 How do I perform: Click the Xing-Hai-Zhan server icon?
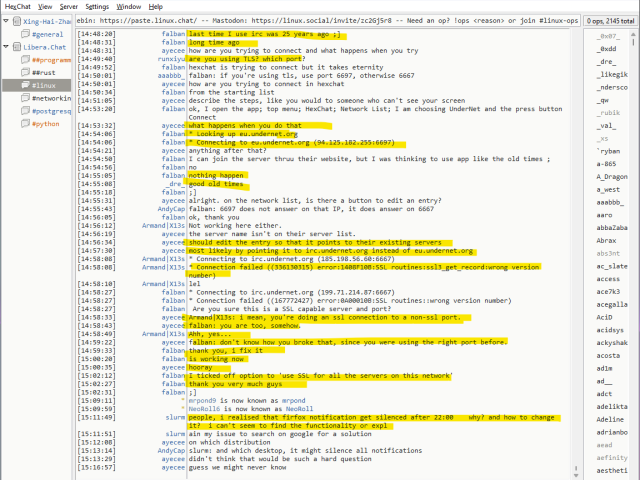pos(17,21)
